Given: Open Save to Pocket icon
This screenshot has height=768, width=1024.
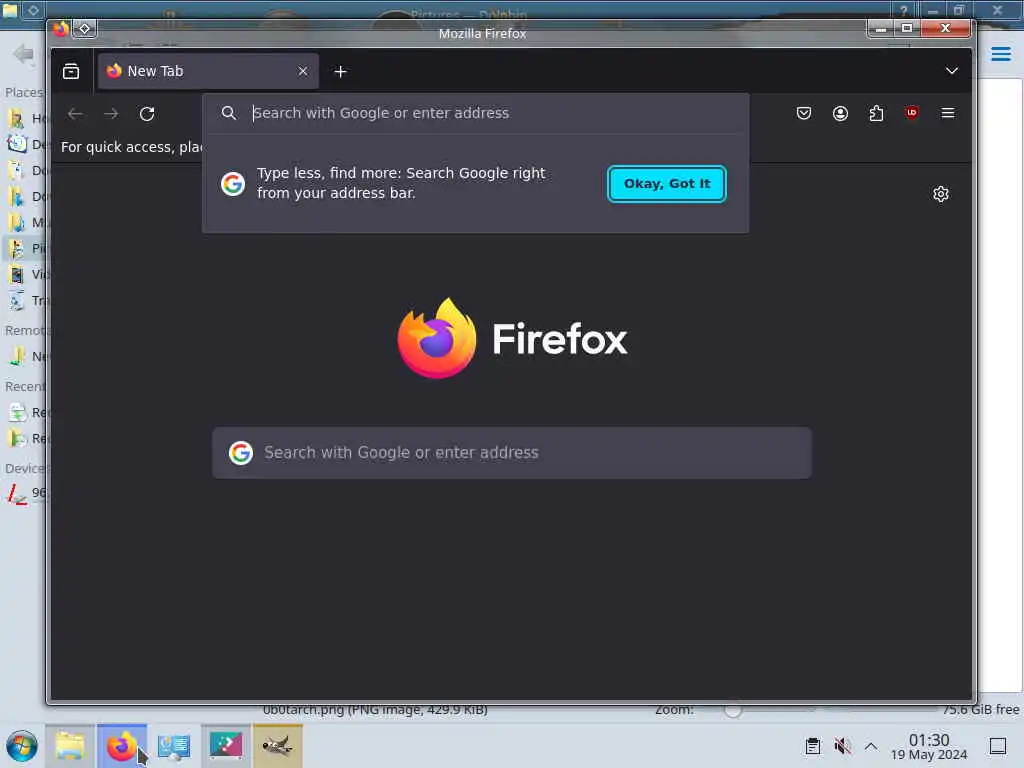Looking at the screenshot, I should point(804,113).
